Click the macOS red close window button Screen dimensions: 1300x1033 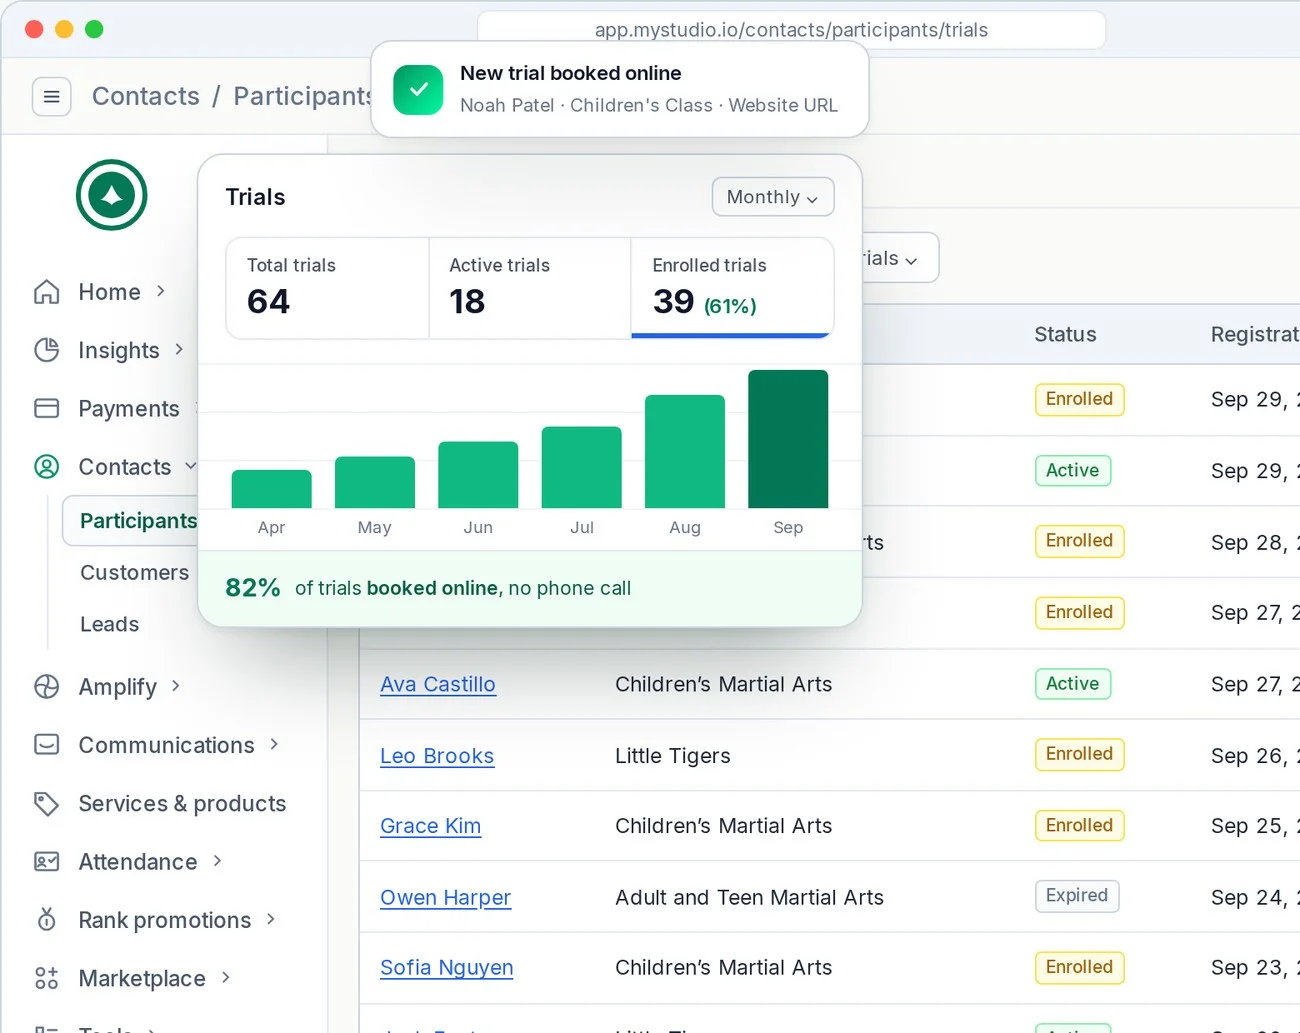tap(34, 29)
